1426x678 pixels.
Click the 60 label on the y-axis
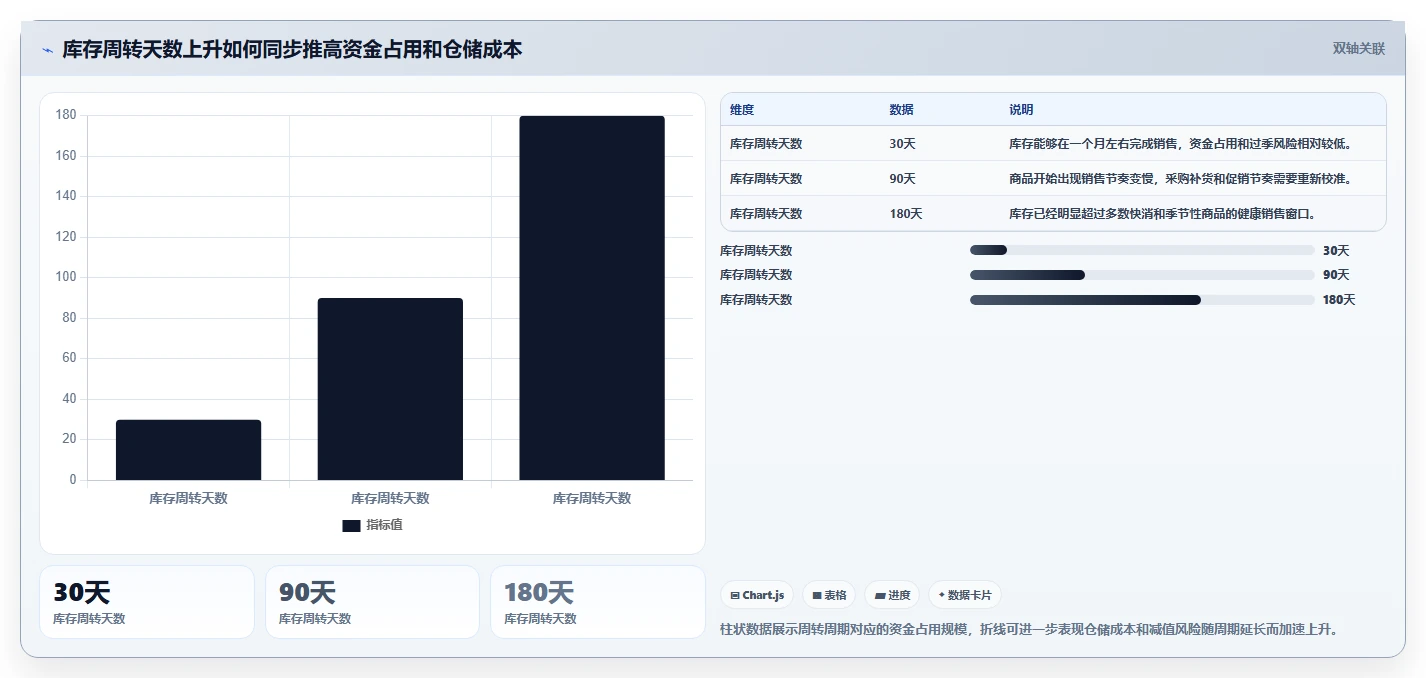[x=69, y=358]
